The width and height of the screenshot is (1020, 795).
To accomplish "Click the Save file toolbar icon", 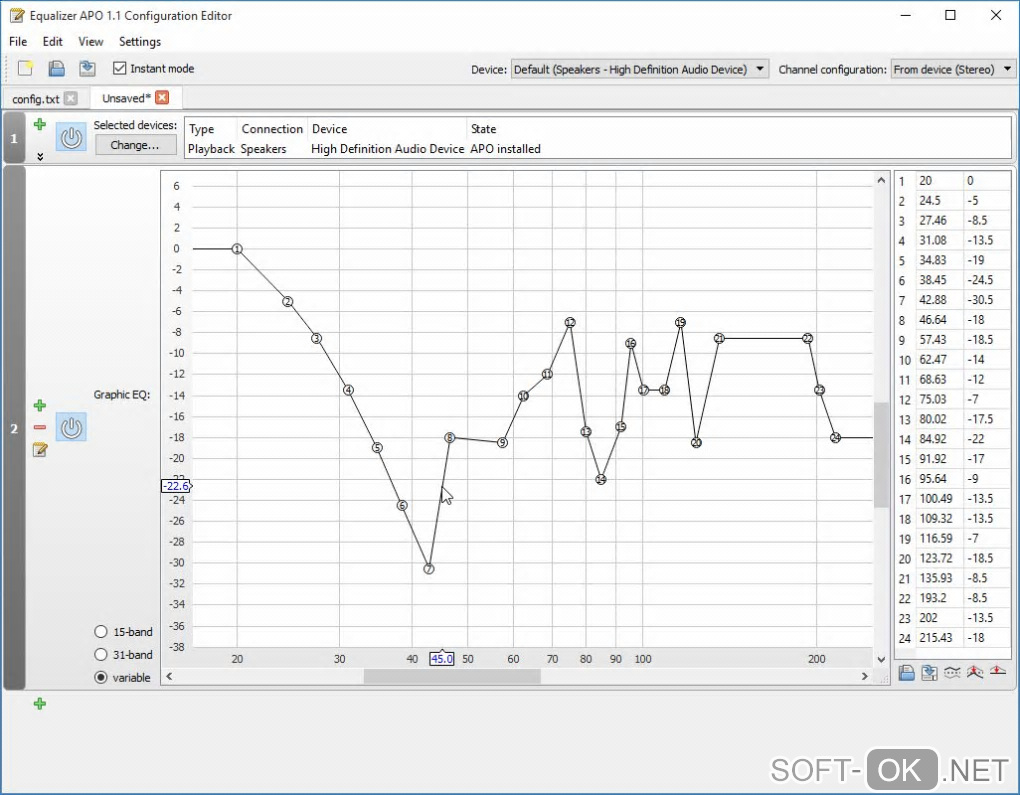I will tap(87, 68).
